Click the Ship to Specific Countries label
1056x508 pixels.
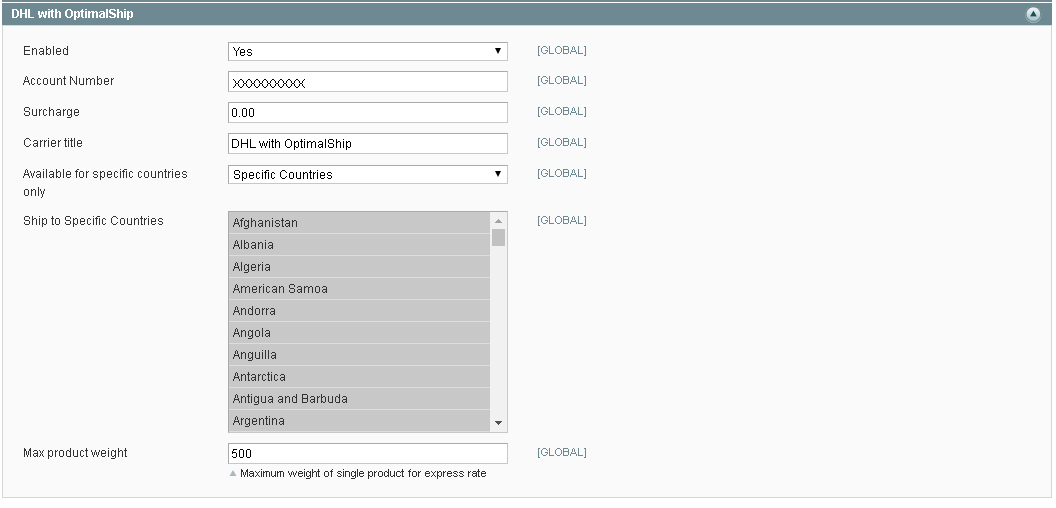click(x=93, y=221)
